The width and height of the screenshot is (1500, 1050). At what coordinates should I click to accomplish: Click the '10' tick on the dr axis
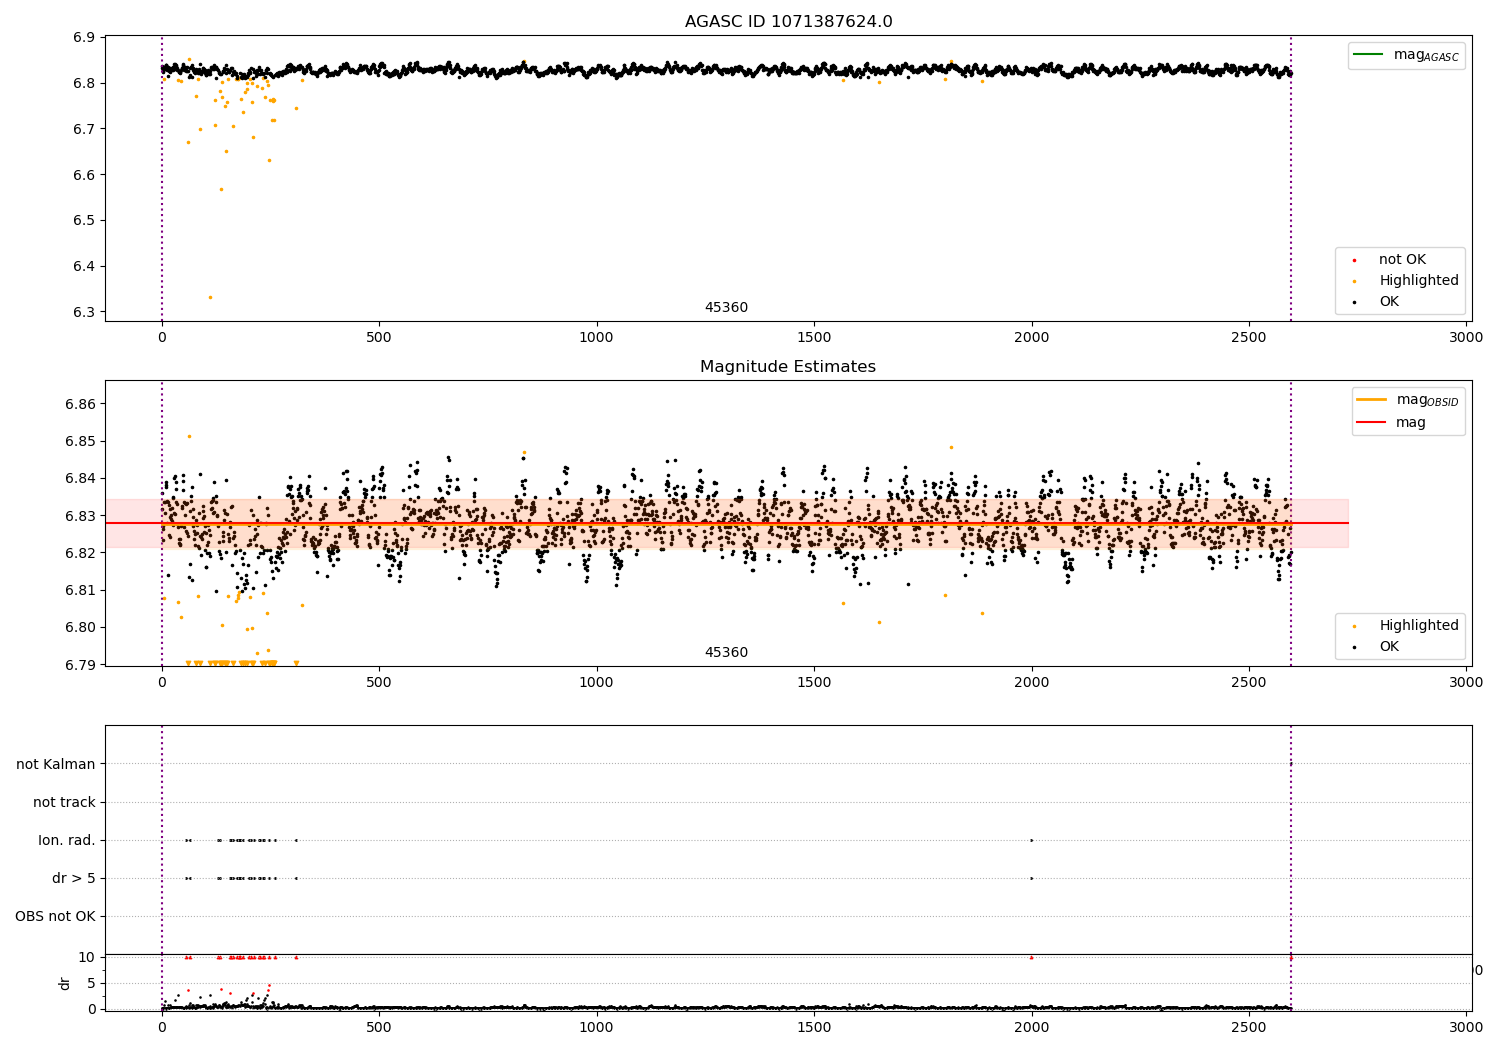(88, 957)
